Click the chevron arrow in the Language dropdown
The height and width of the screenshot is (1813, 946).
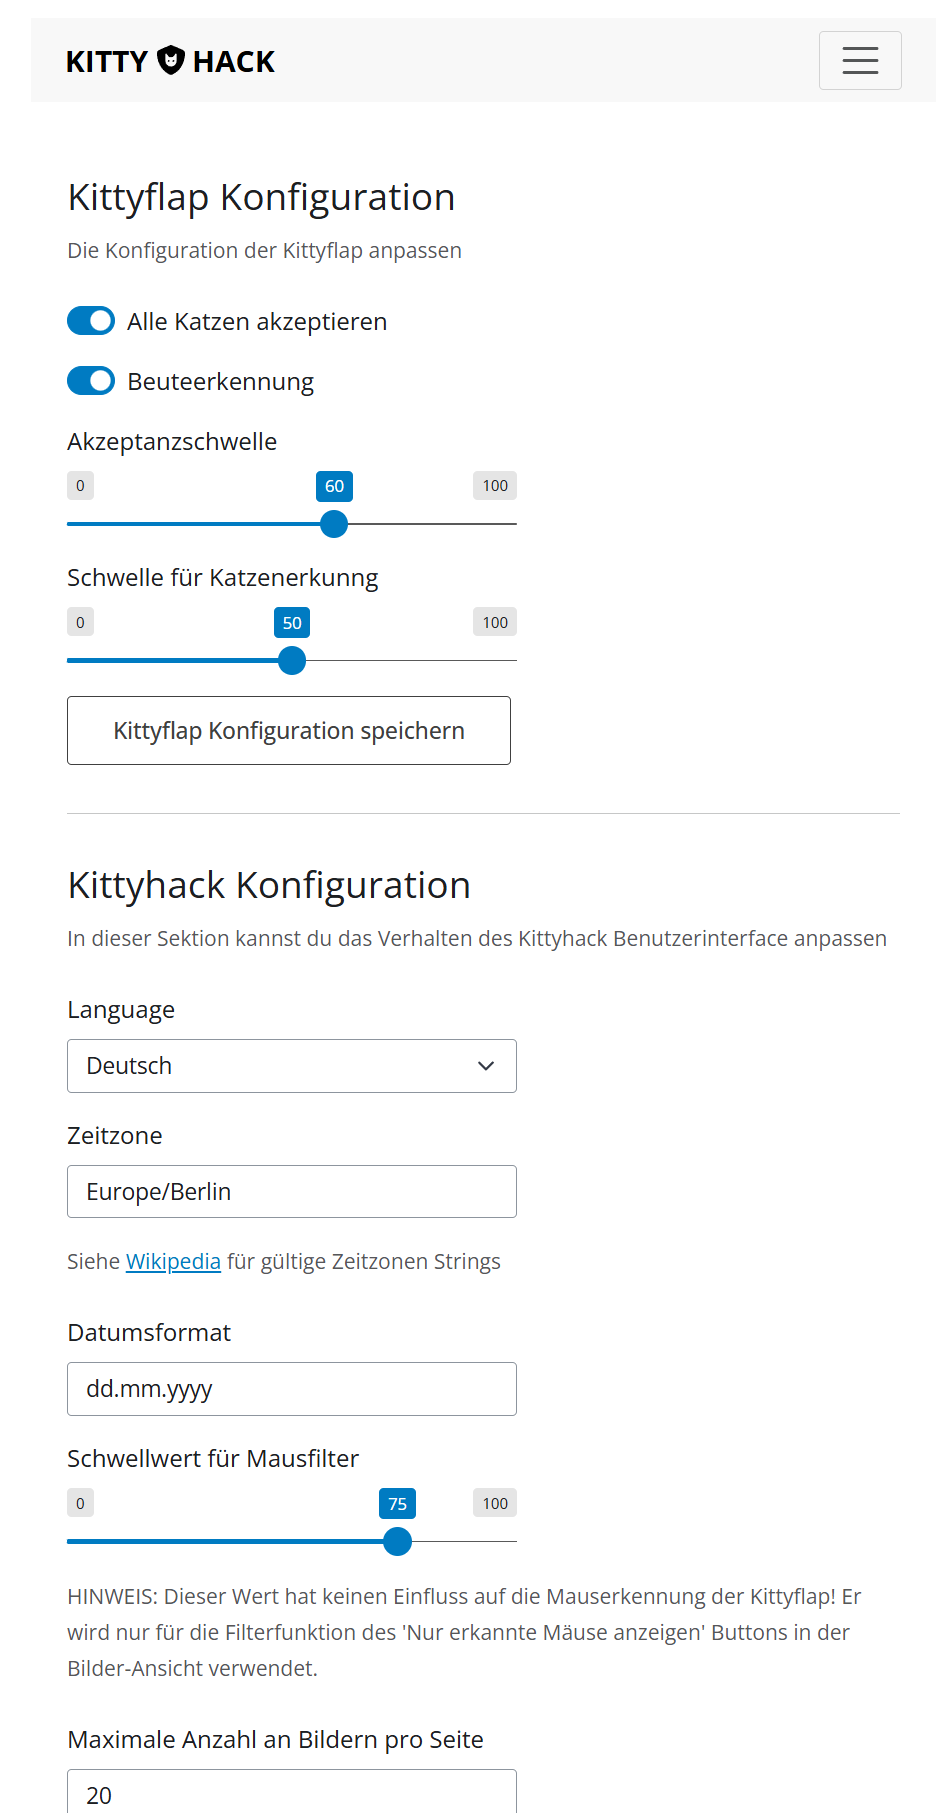pyautogui.click(x=486, y=1066)
